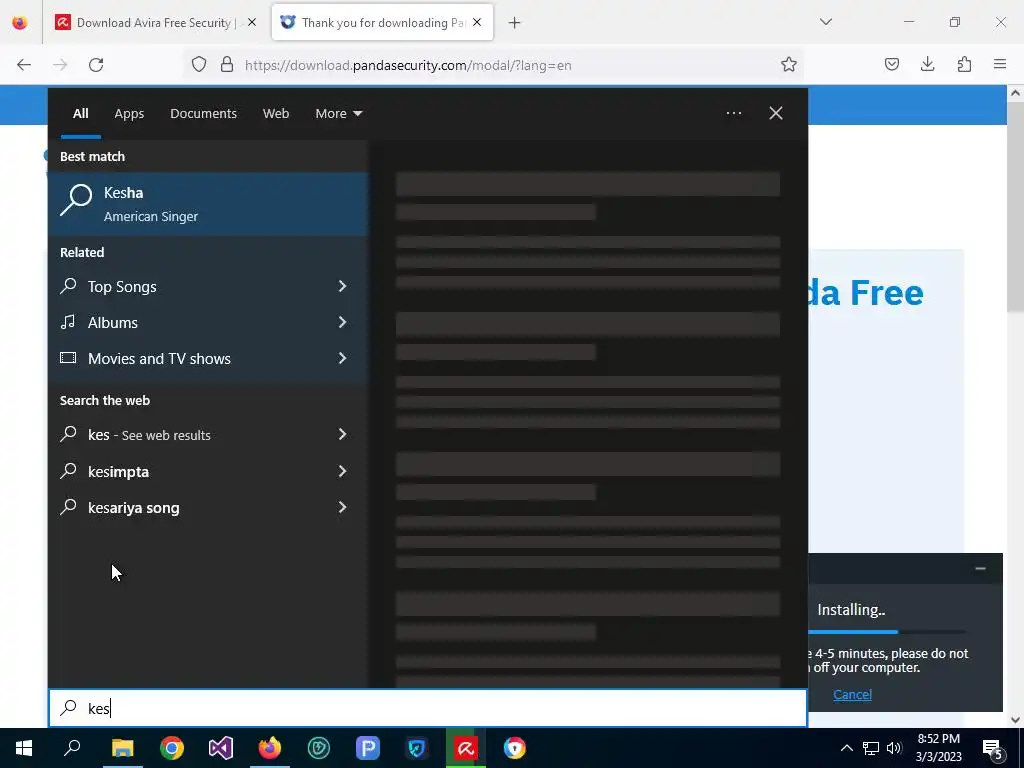Open the Firefox downloads panel
The width and height of the screenshot is (1024, 768).
(927, 64)
